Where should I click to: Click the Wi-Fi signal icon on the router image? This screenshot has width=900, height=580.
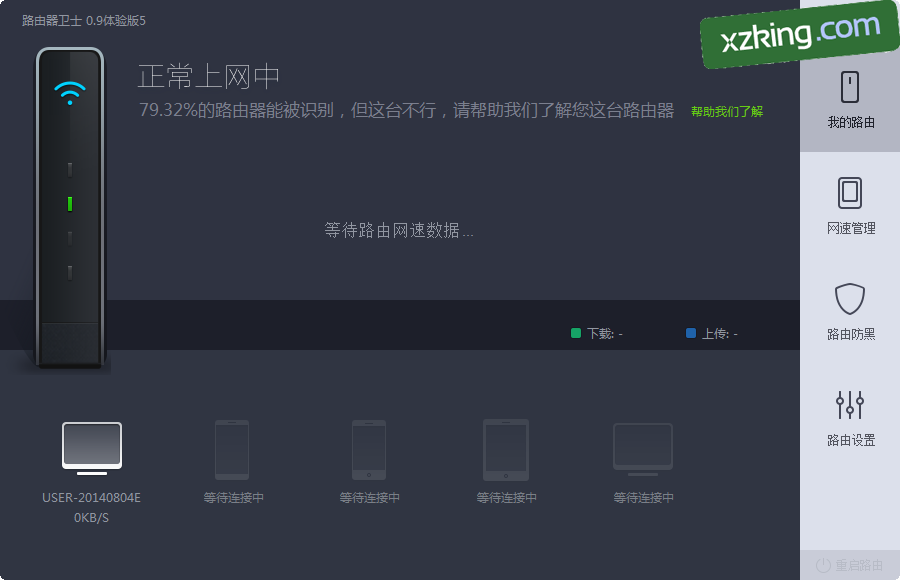tap(70, 91)
